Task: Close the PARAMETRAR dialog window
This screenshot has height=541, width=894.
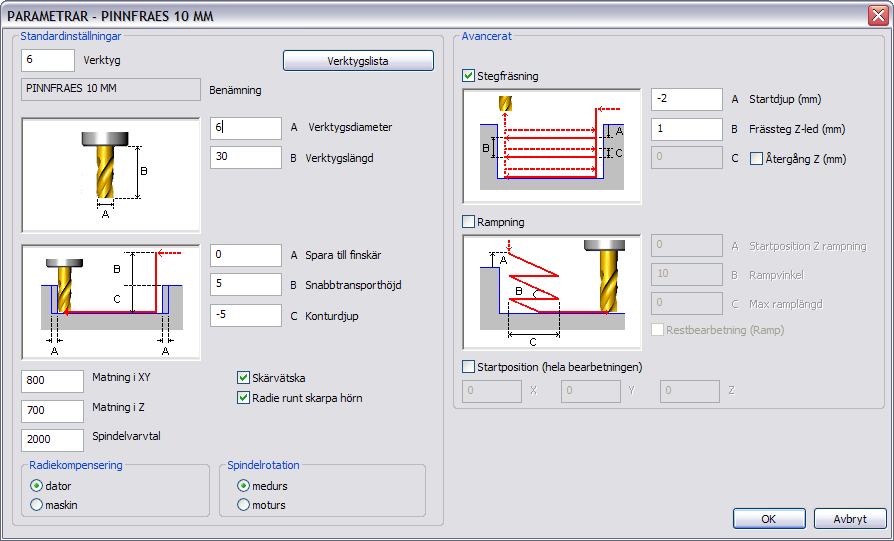Action: coord(878,15)
